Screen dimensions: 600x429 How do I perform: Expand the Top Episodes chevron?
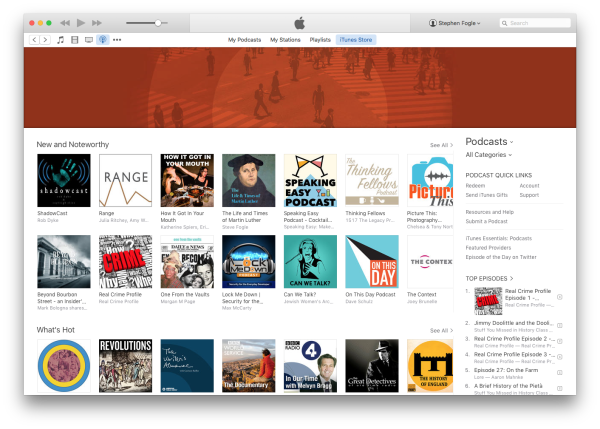[x=511, y=279]
